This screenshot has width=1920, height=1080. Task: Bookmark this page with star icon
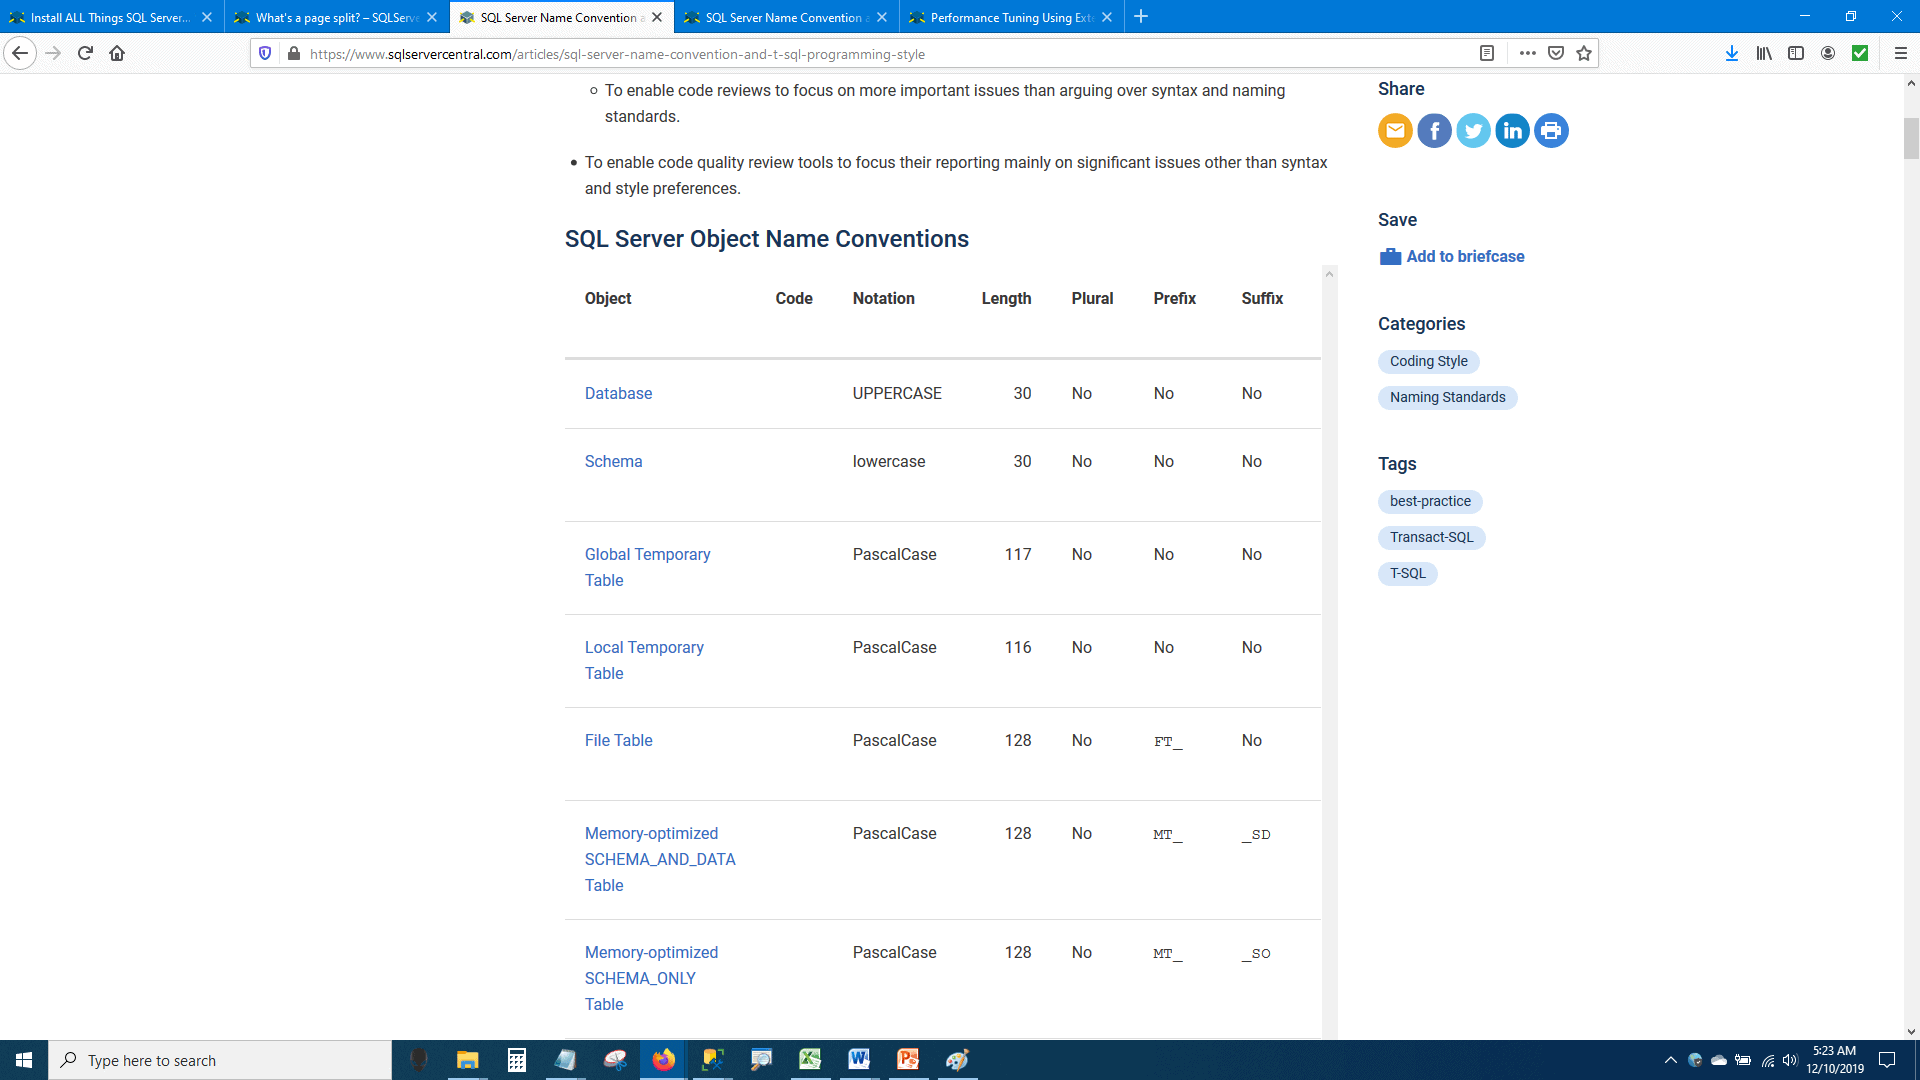[1584, 54]
